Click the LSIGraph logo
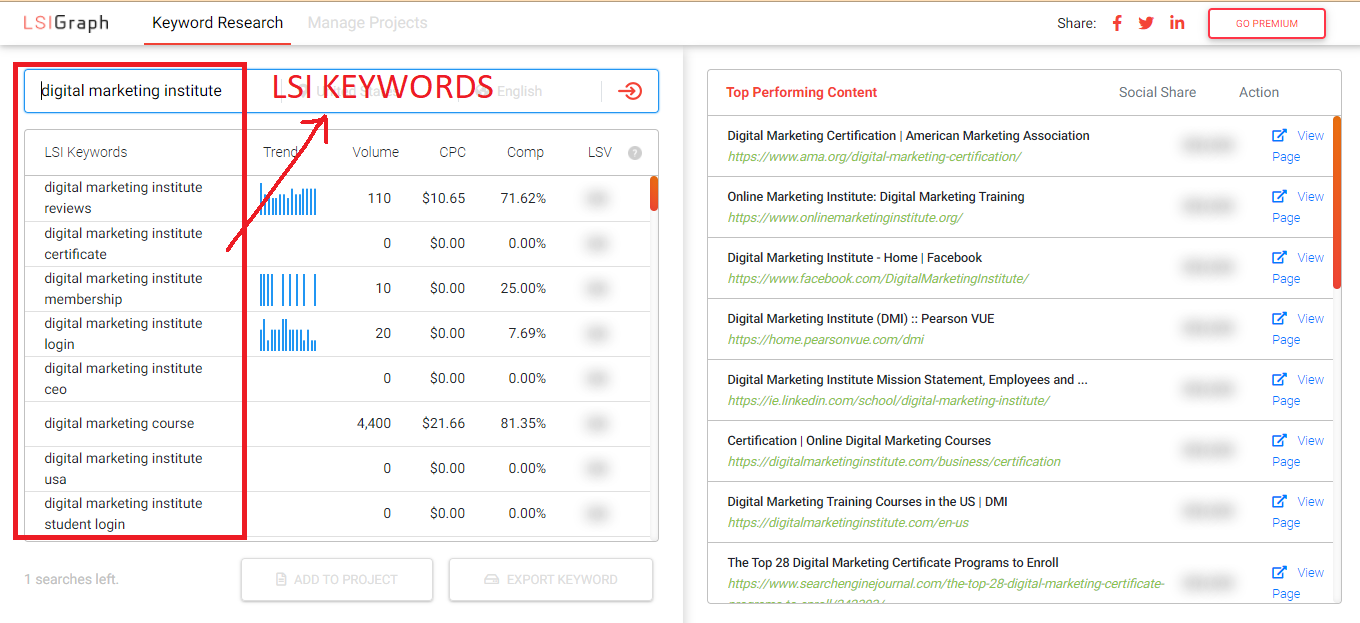 (66, 22)
